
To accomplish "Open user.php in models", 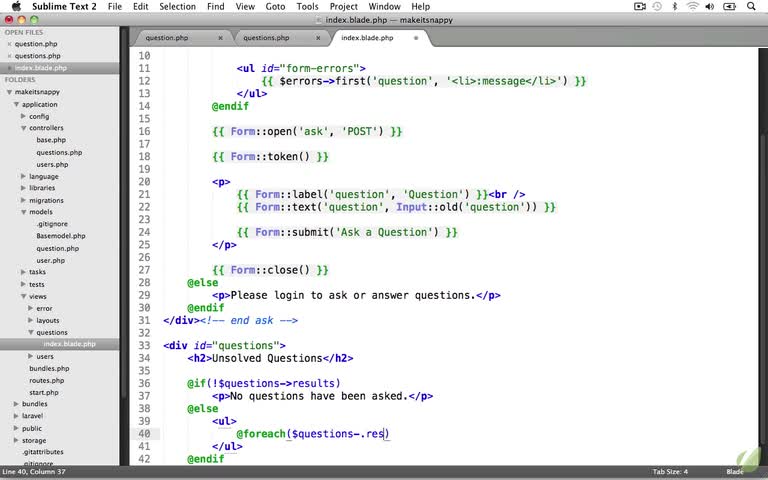I will point(50,261).
